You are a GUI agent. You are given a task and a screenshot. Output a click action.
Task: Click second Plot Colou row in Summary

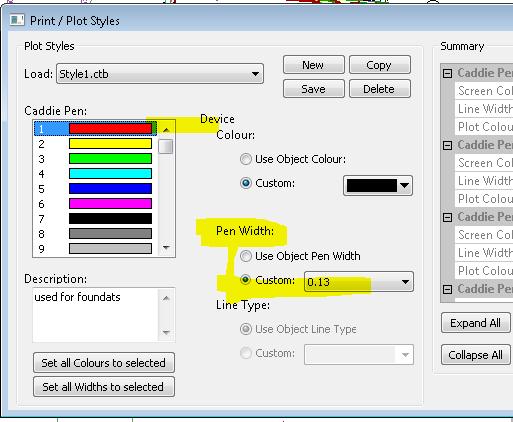(x=484, y=199)
